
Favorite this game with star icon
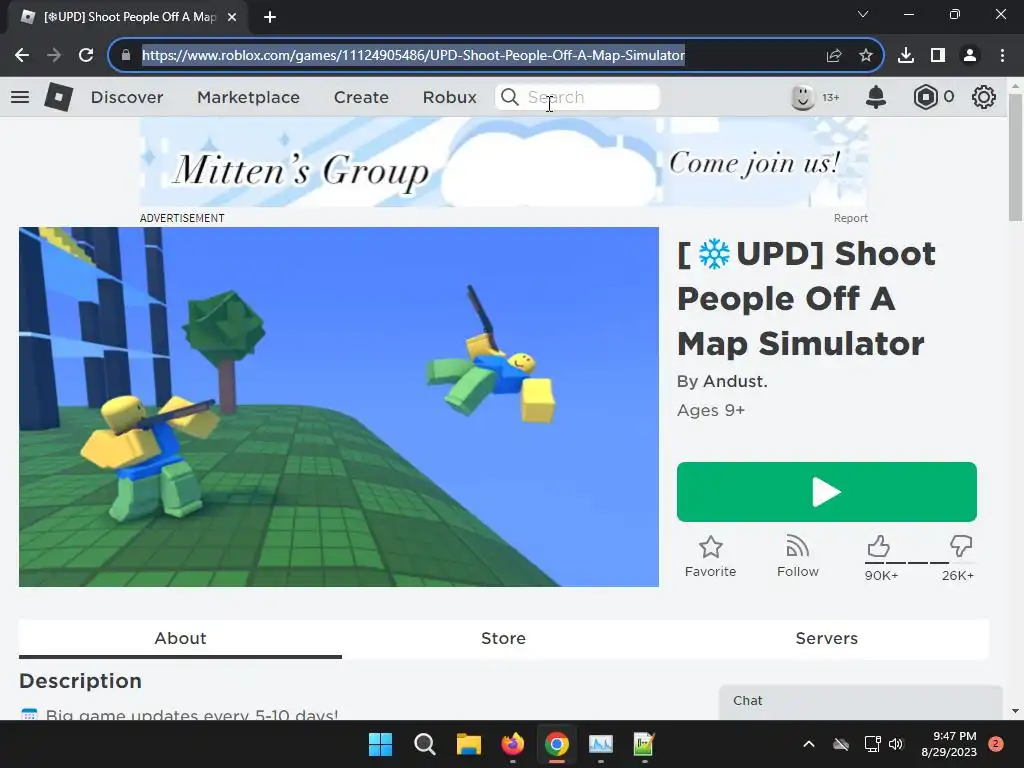711,556
